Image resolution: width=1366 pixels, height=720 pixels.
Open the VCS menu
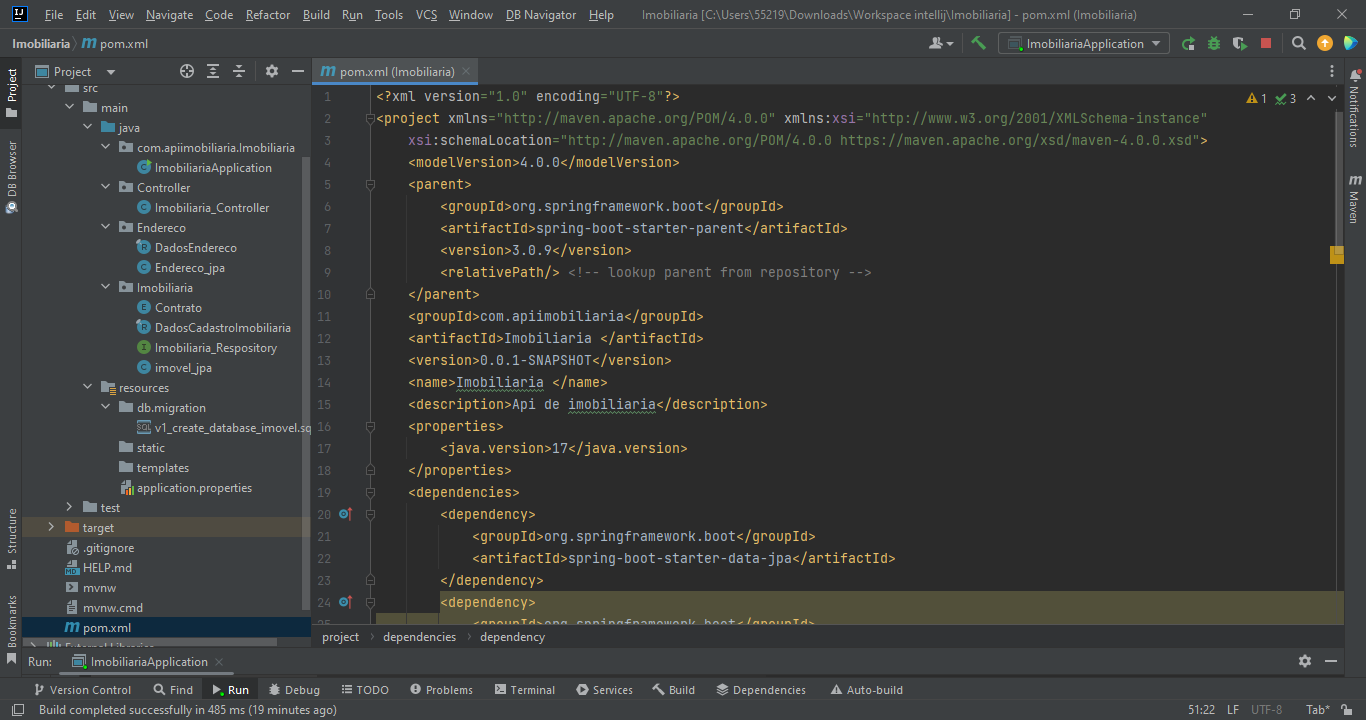[x=426, y=15]
